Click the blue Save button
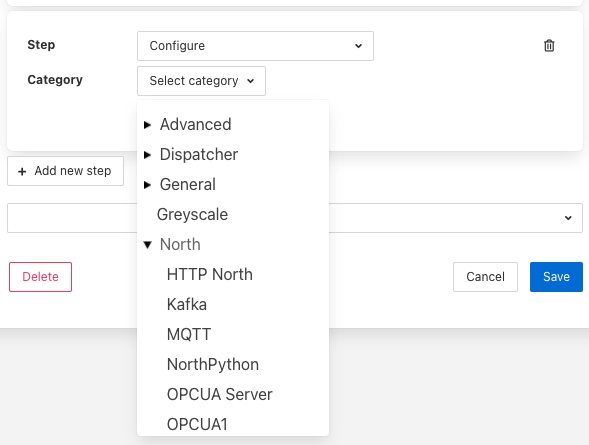 [x=556, y=277]
